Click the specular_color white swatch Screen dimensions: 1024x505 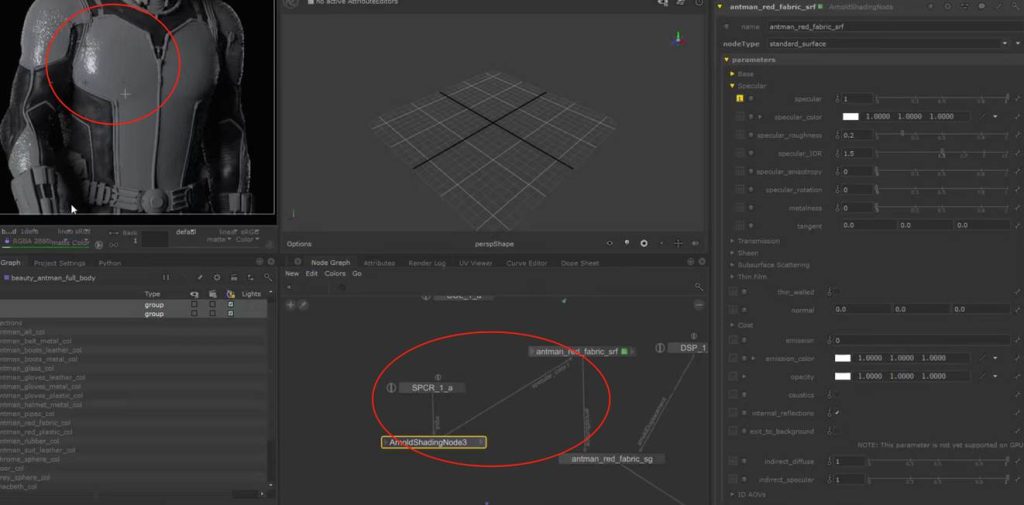pyautogui.click(x=850, y=117)
